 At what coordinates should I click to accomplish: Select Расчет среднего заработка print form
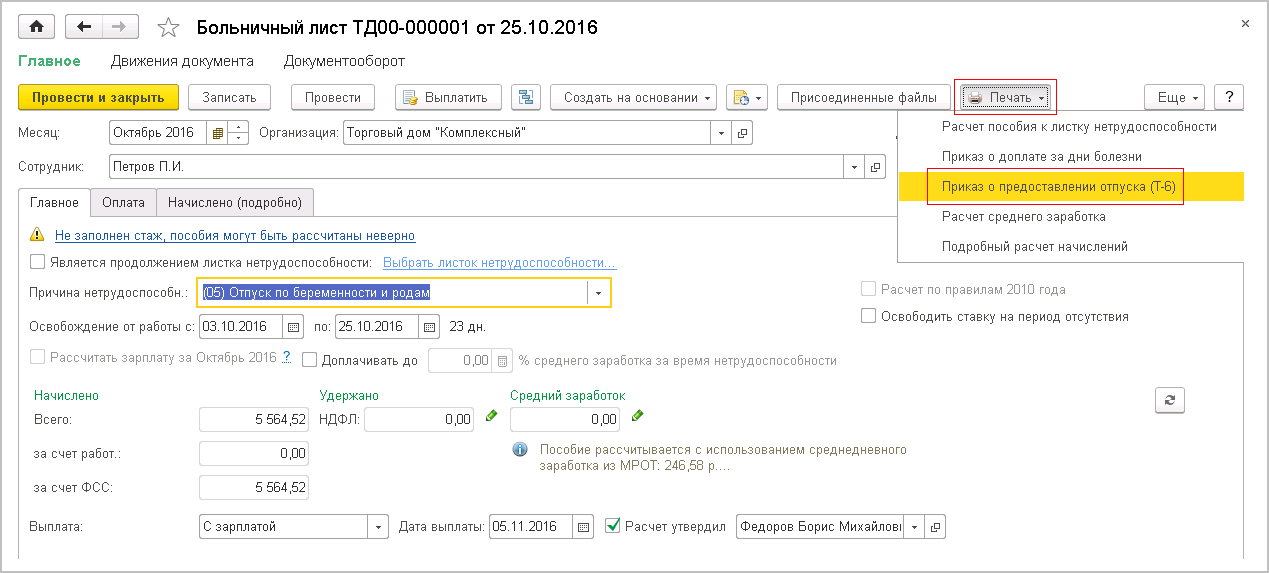coord(1023,216)
